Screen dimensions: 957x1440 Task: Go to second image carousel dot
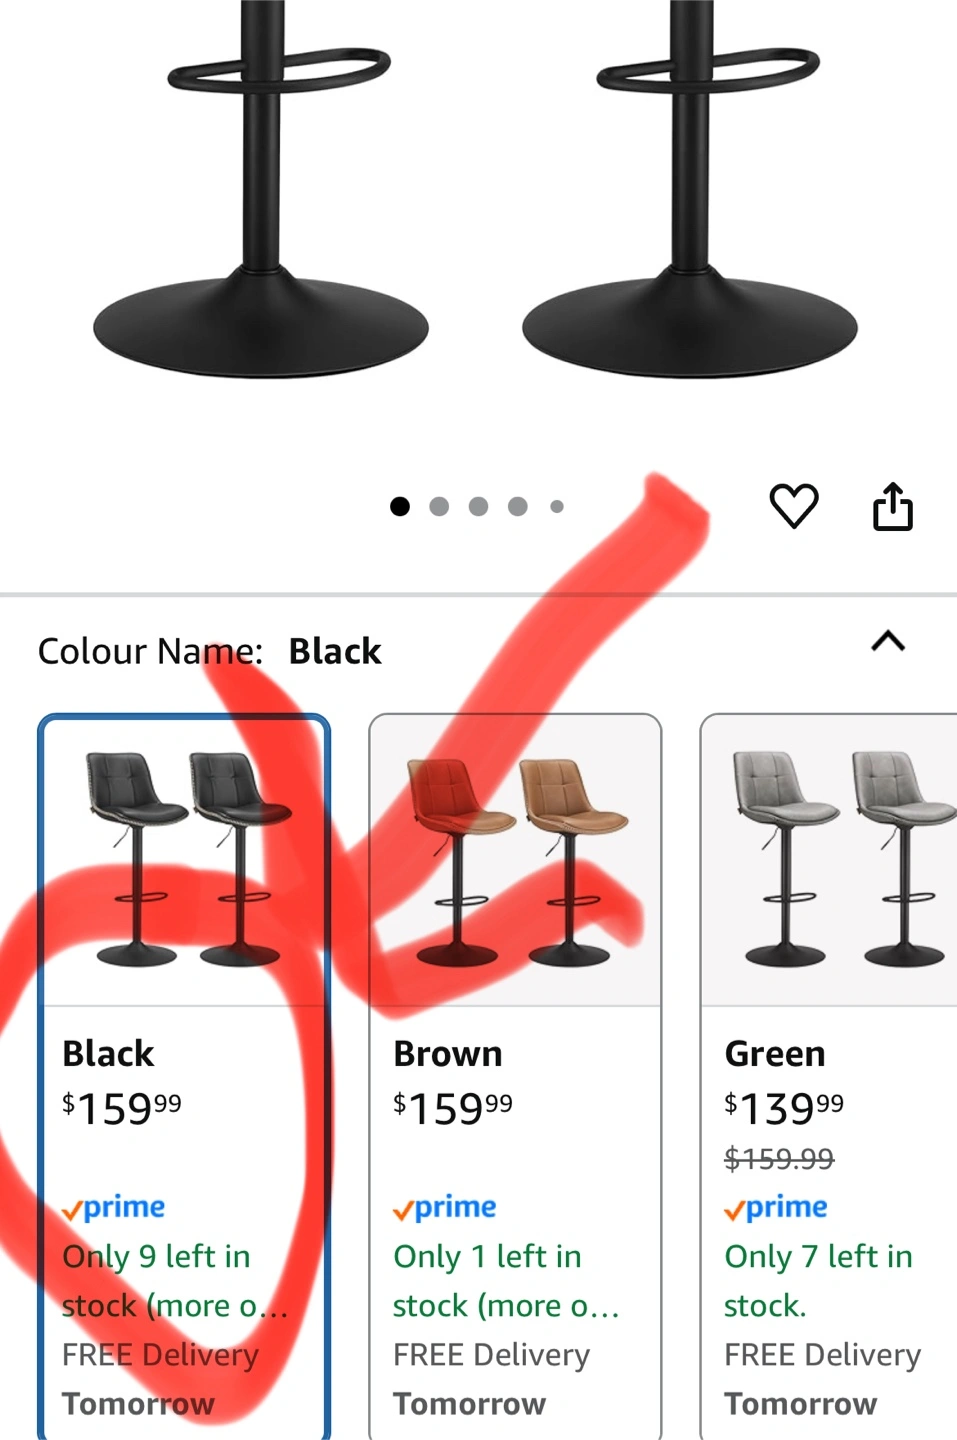tap(439, 507)
